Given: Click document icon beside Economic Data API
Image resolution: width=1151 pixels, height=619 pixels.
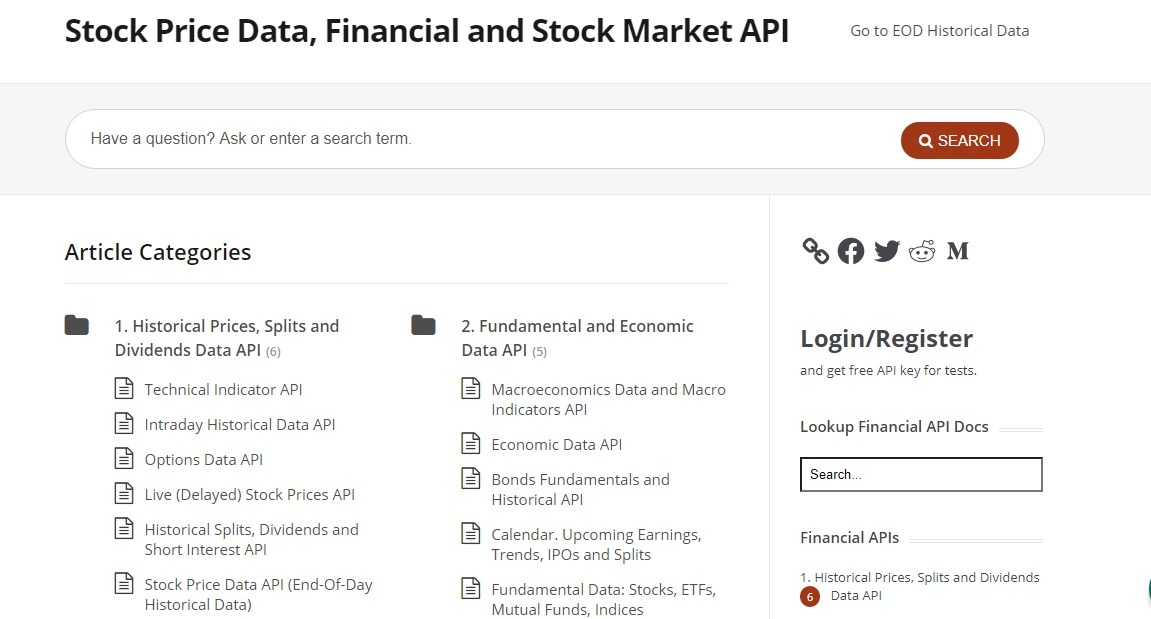Looking at the screenshot, I should click(471, 444).
